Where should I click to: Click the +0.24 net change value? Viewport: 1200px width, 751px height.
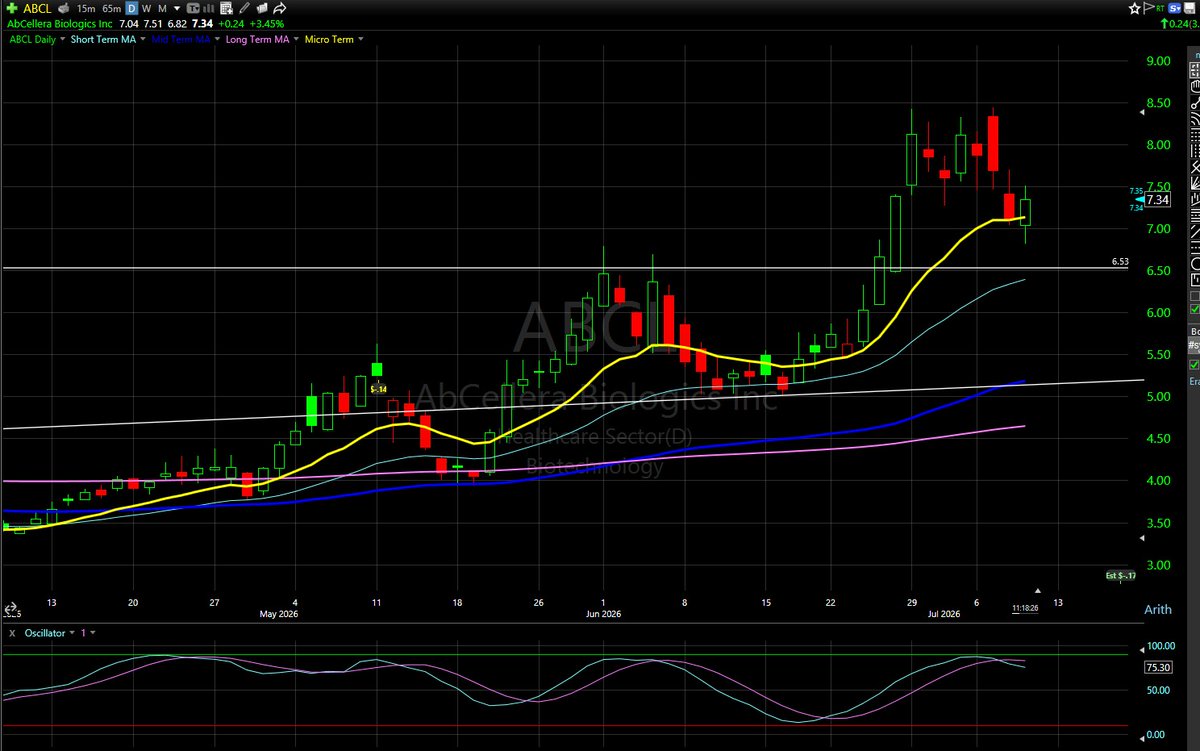[231, 24]
